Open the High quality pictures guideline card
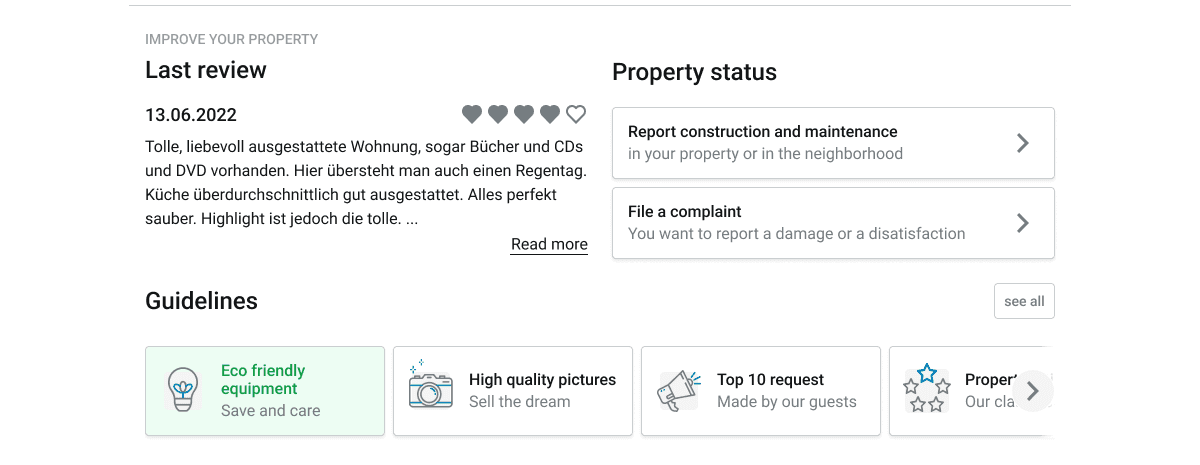 (x=513, y=391)
